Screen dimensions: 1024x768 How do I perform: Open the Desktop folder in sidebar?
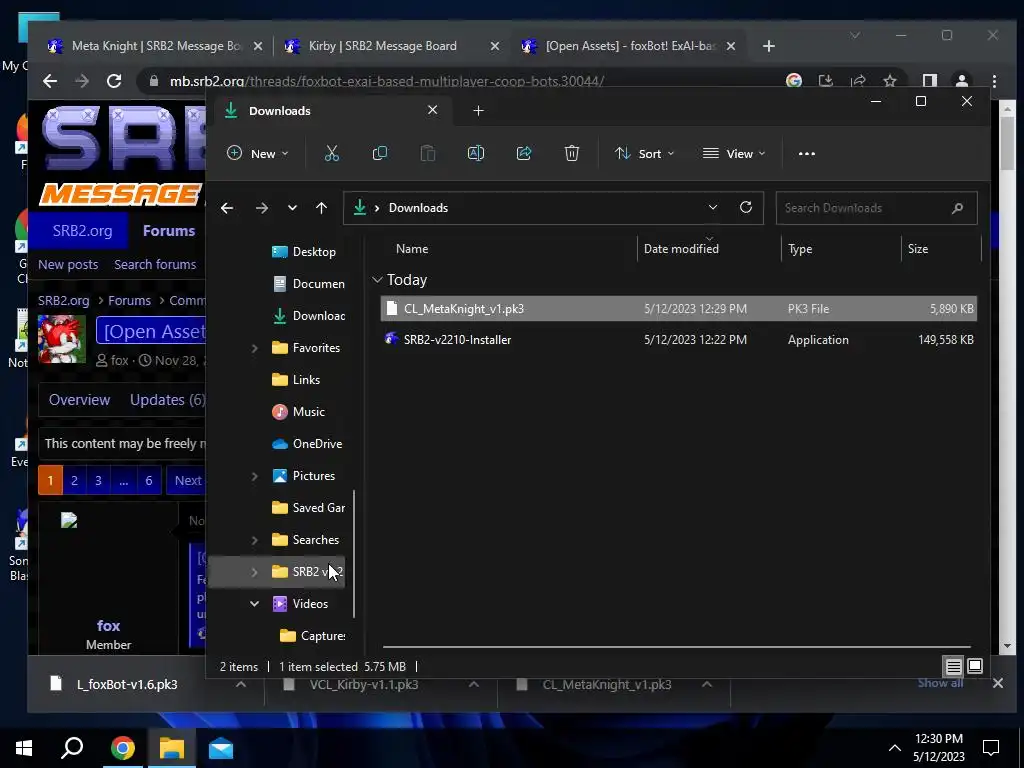(304, 252)
